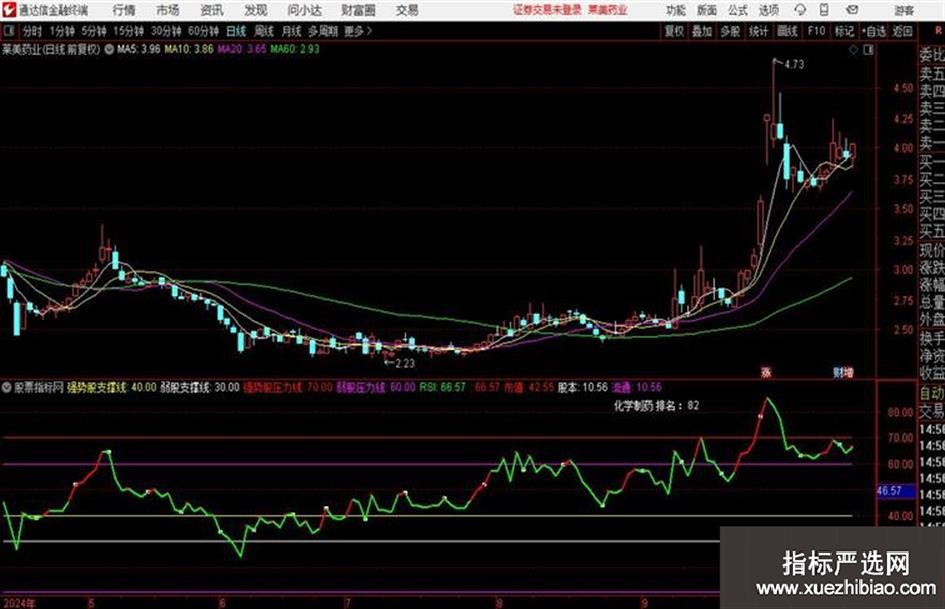
Task: Open the 资讯 menu
Action: [x=212, y=10]
